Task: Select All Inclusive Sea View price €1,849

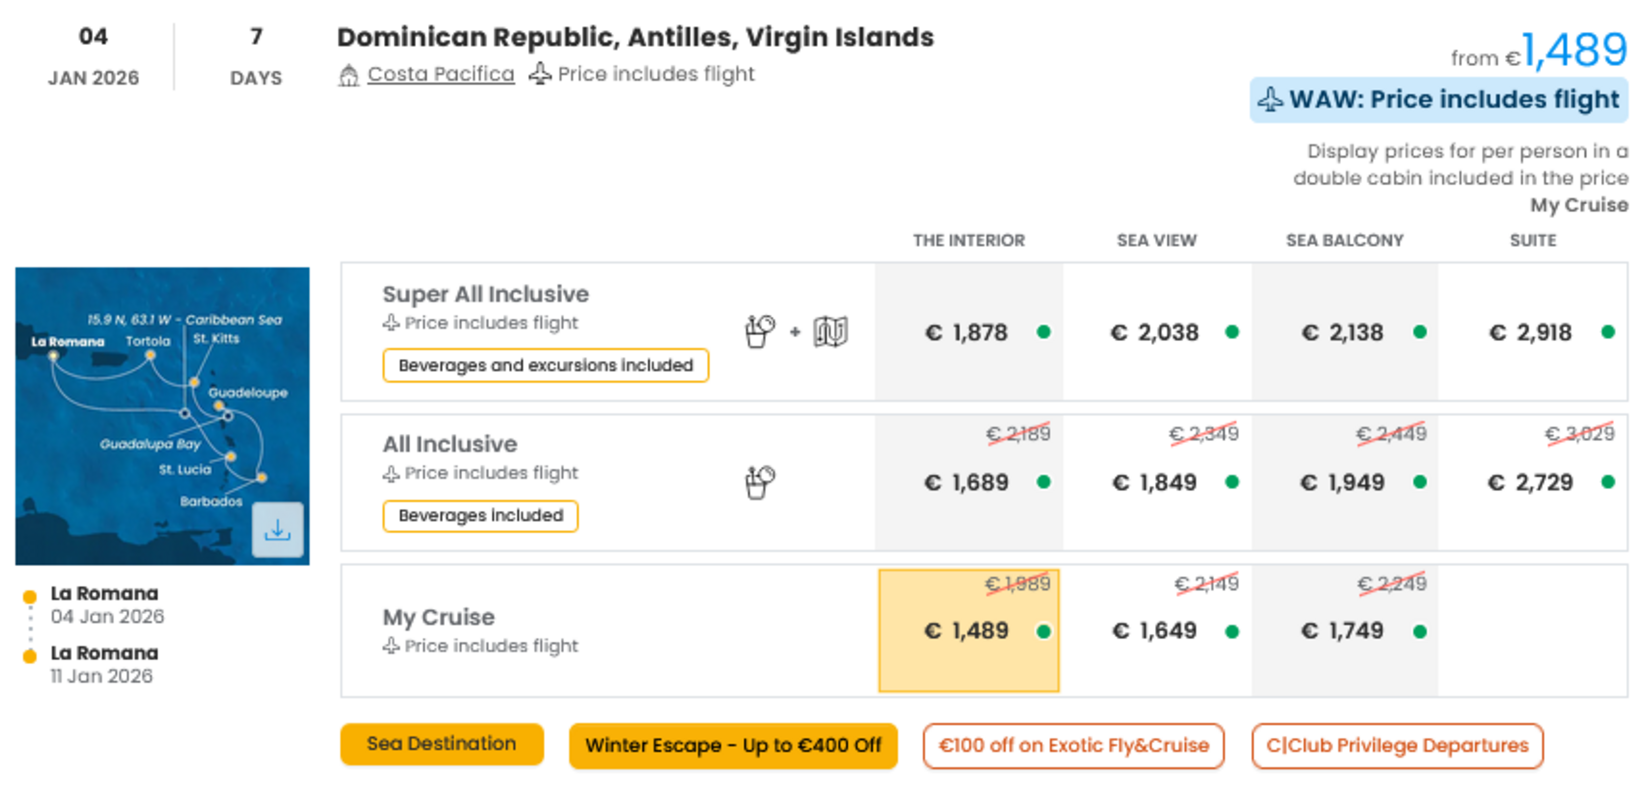Action: click(1156, 482)
